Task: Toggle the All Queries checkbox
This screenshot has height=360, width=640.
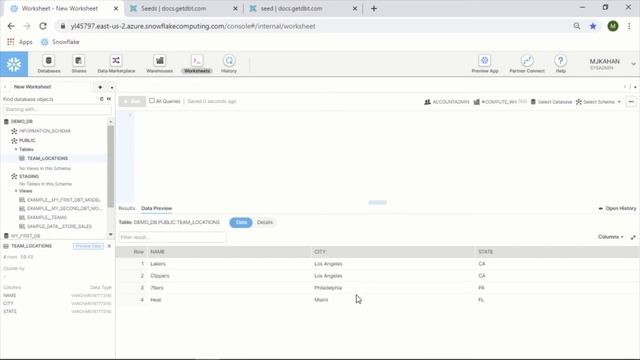Action: click(x=152, y=101)
